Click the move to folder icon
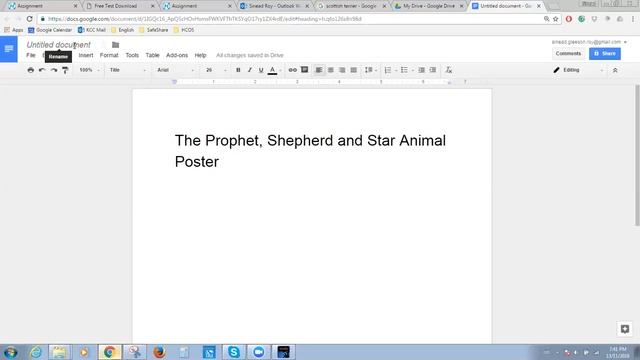 tap(116, 45)
